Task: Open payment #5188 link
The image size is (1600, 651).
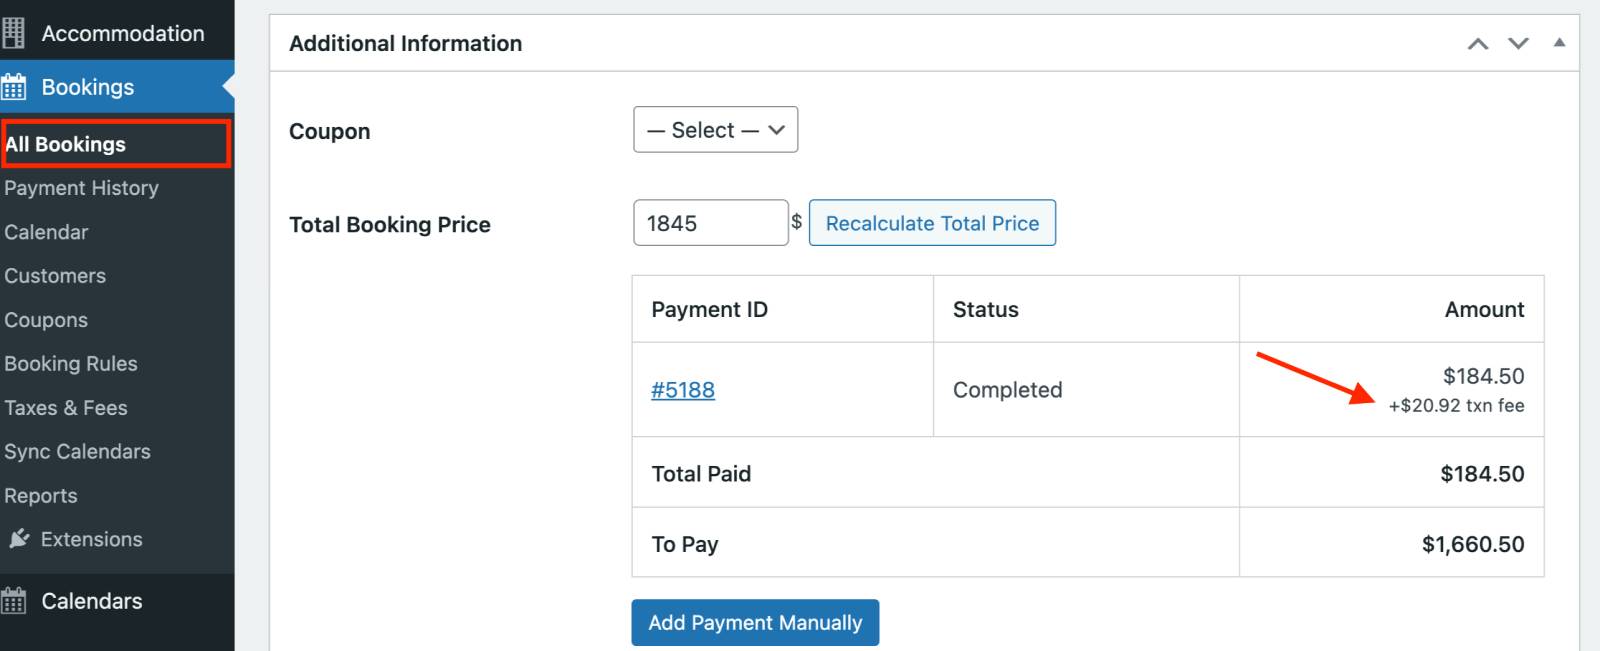Action: click(683, 390)
